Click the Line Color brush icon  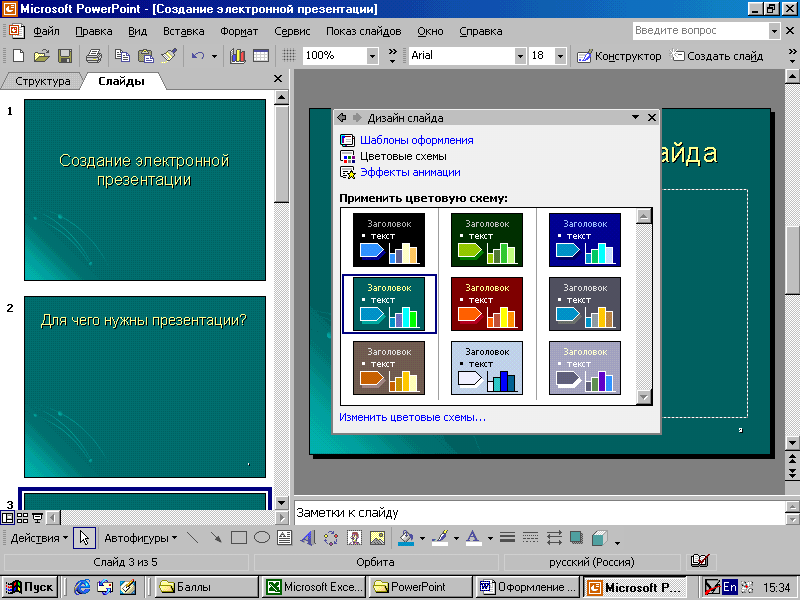pyautogui.click(x=440, y=538)
